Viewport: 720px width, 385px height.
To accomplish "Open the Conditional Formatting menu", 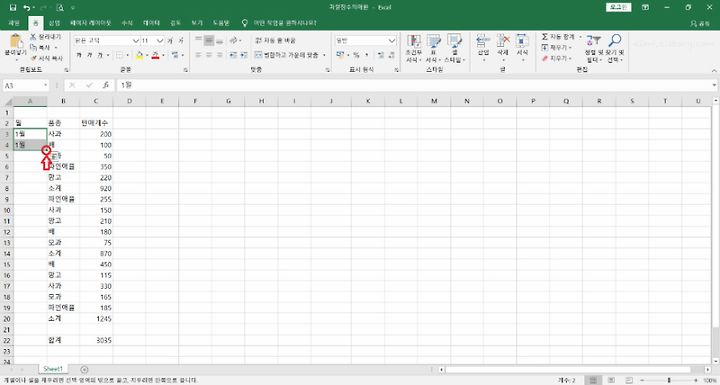I will pos(413,48).
